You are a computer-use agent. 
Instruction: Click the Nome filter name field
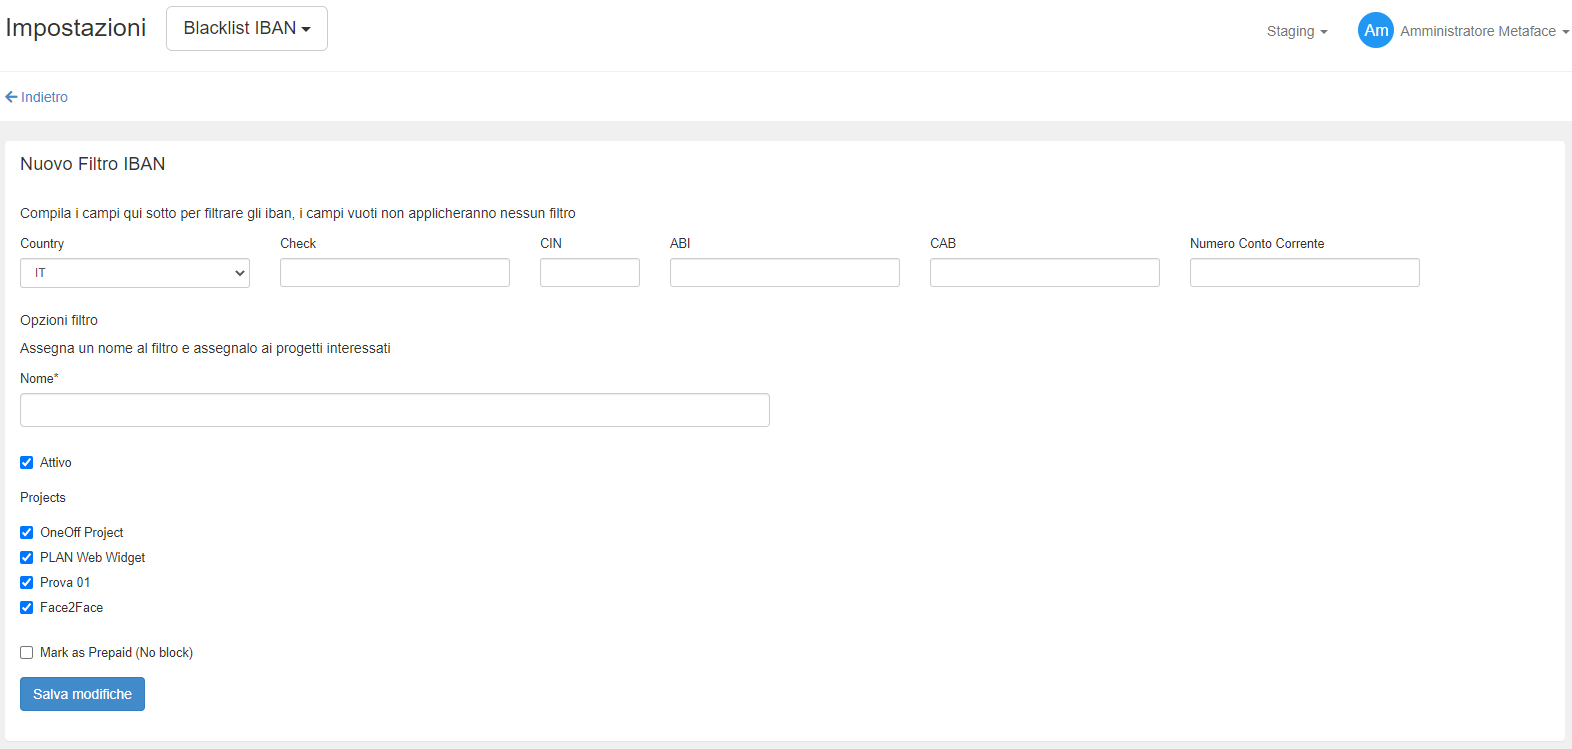tap(395, 410)
